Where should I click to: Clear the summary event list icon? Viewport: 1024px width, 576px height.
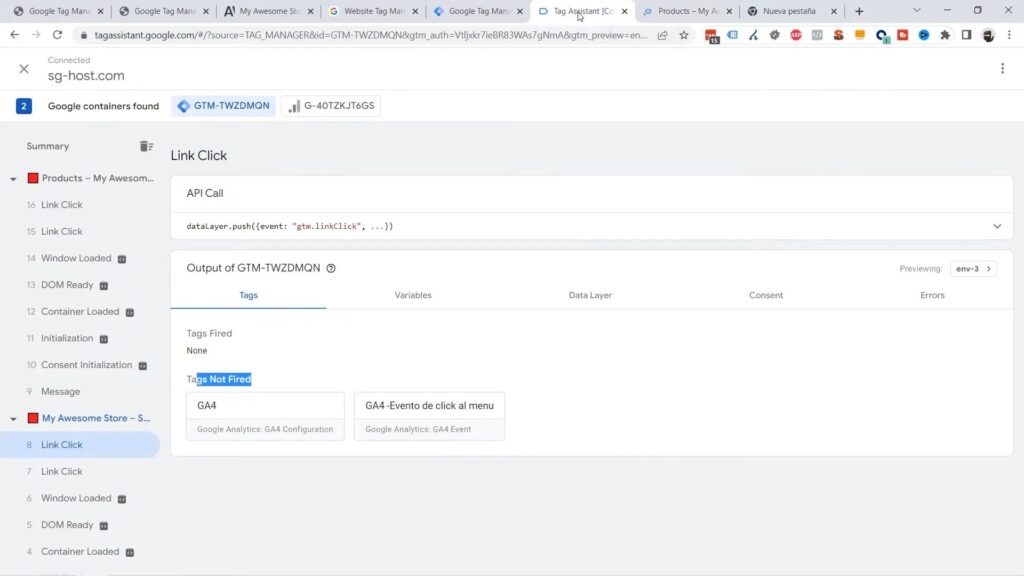point(146,146)
